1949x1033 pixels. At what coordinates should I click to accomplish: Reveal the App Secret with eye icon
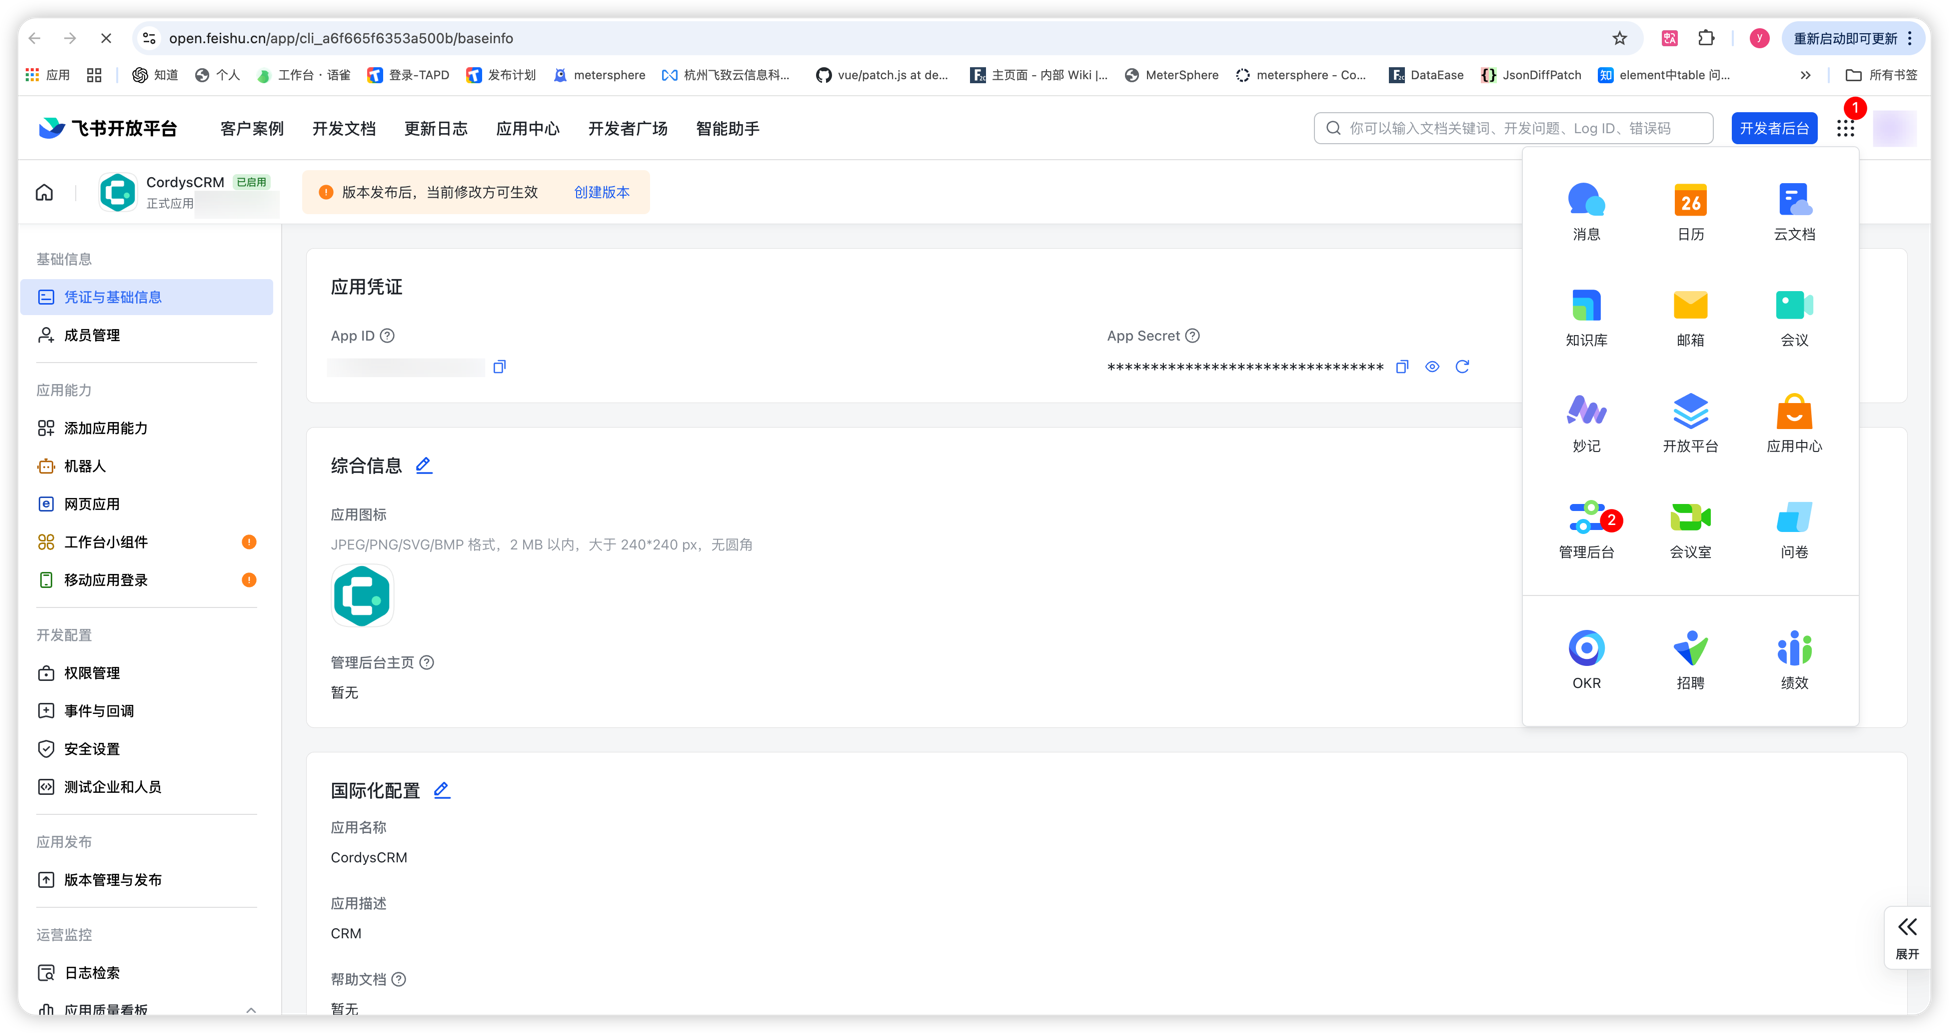pos(1432,367)
